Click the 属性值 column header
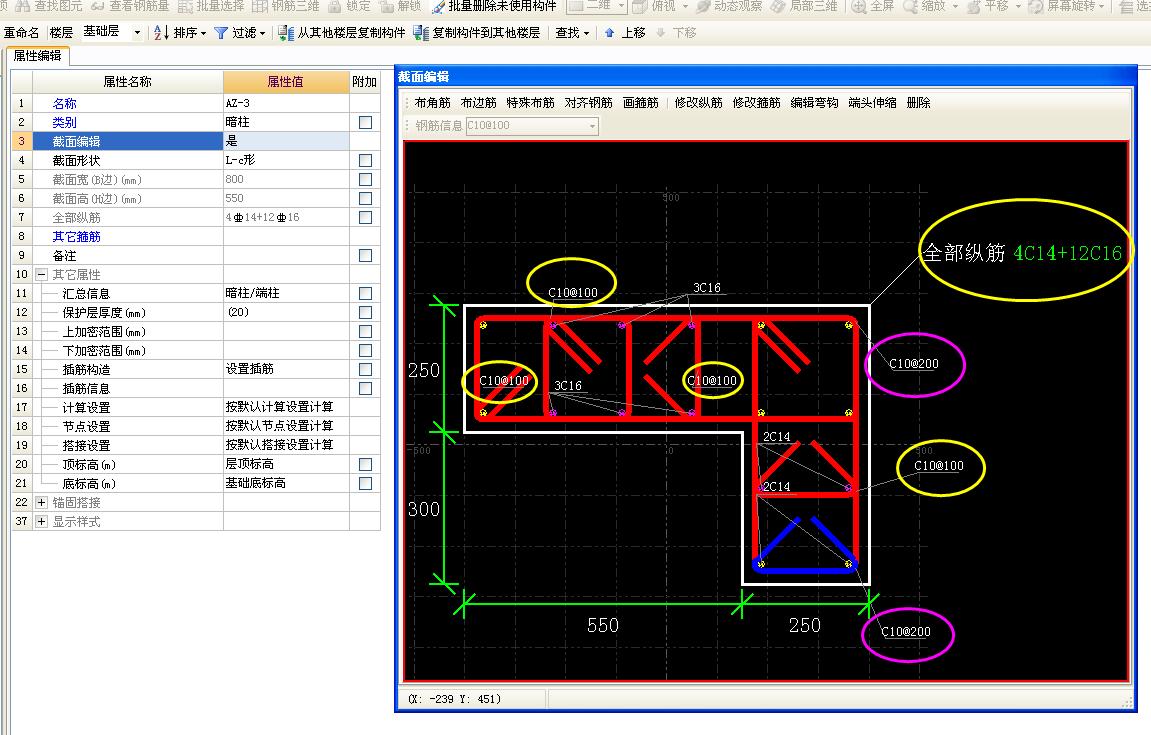The width and height of the screenshot is (1151, 735). (286, 82)
